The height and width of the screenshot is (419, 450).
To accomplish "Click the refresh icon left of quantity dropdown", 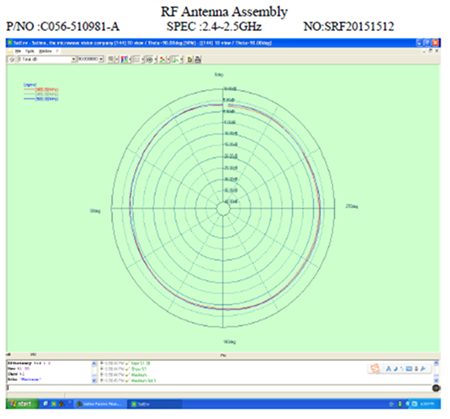I will click(x=11, y=59).
